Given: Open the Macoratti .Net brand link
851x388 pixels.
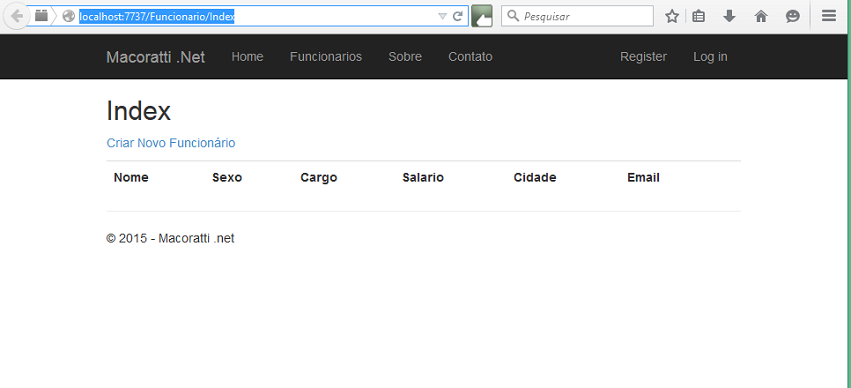Looking at the screenshot, I should coord(155,57).
